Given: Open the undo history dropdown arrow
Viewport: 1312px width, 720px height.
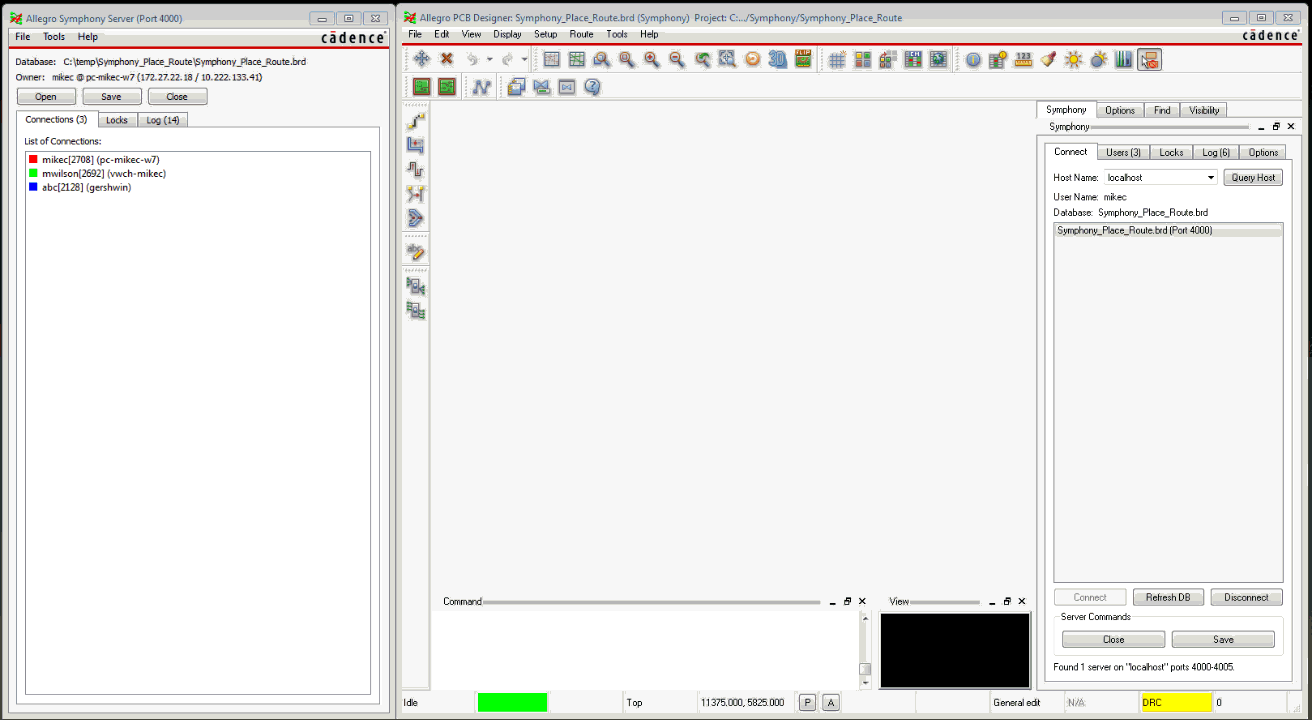Looking at the screenshot, I should [489, 60].
